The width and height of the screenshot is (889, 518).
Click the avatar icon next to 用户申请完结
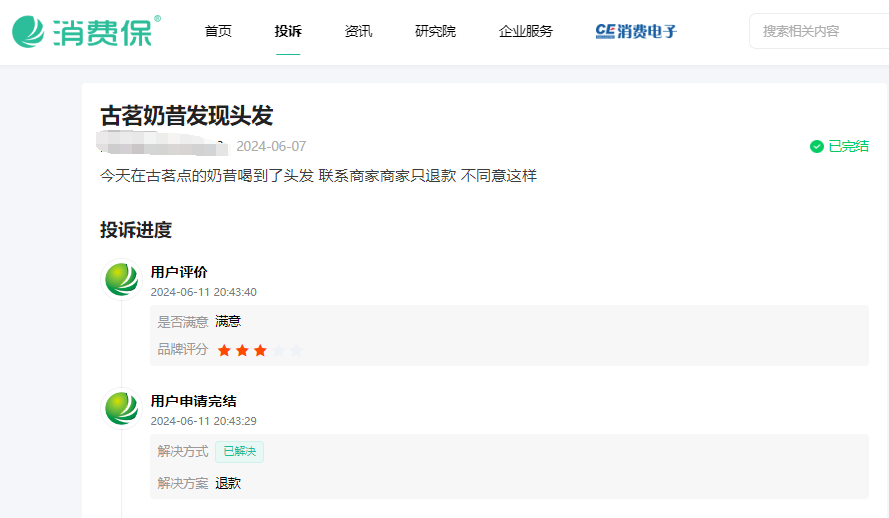121,409
